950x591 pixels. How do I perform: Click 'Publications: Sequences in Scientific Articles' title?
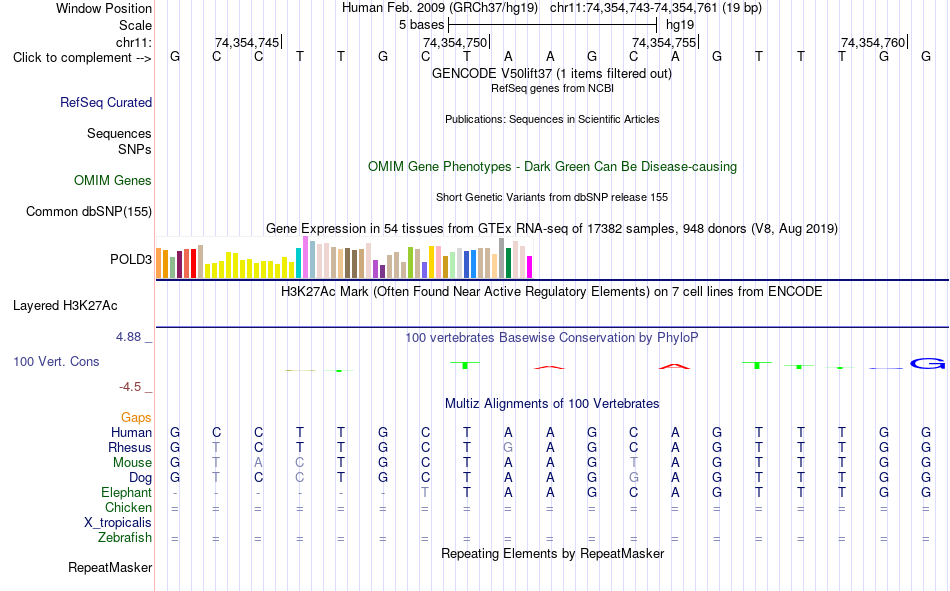[552, 119]
